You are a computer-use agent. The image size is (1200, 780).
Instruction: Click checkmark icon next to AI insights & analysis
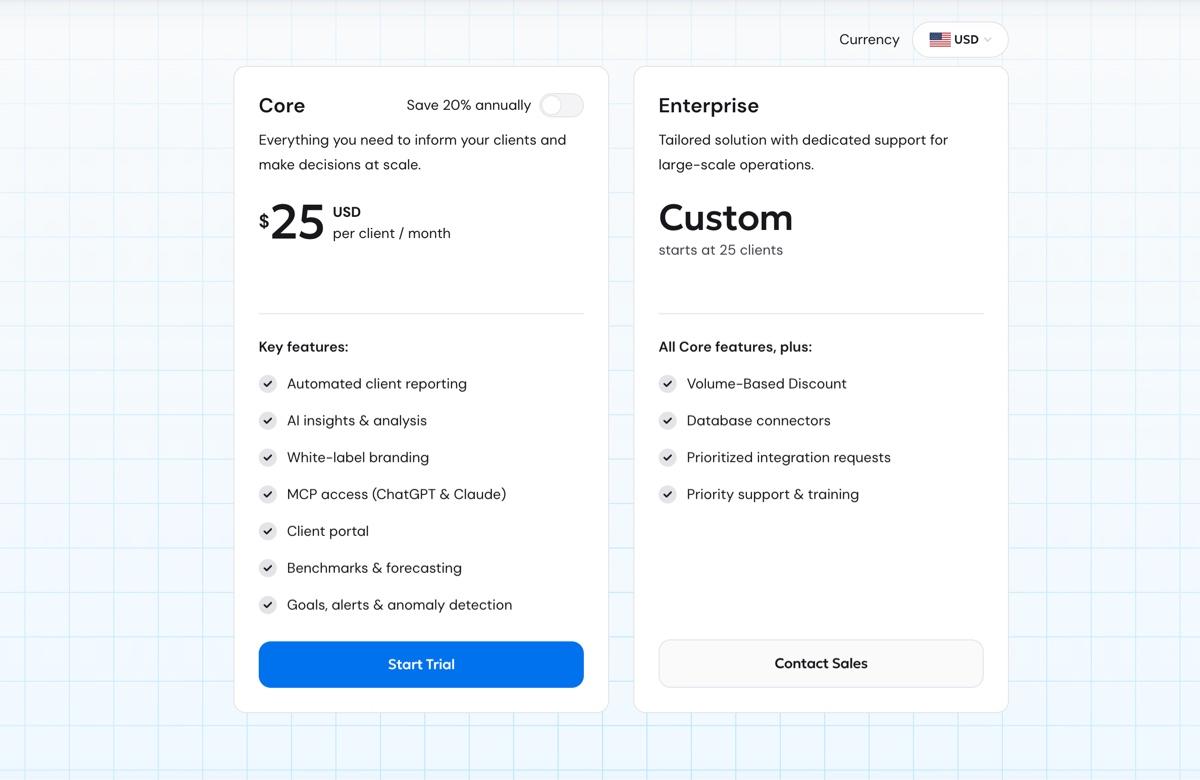268,421
